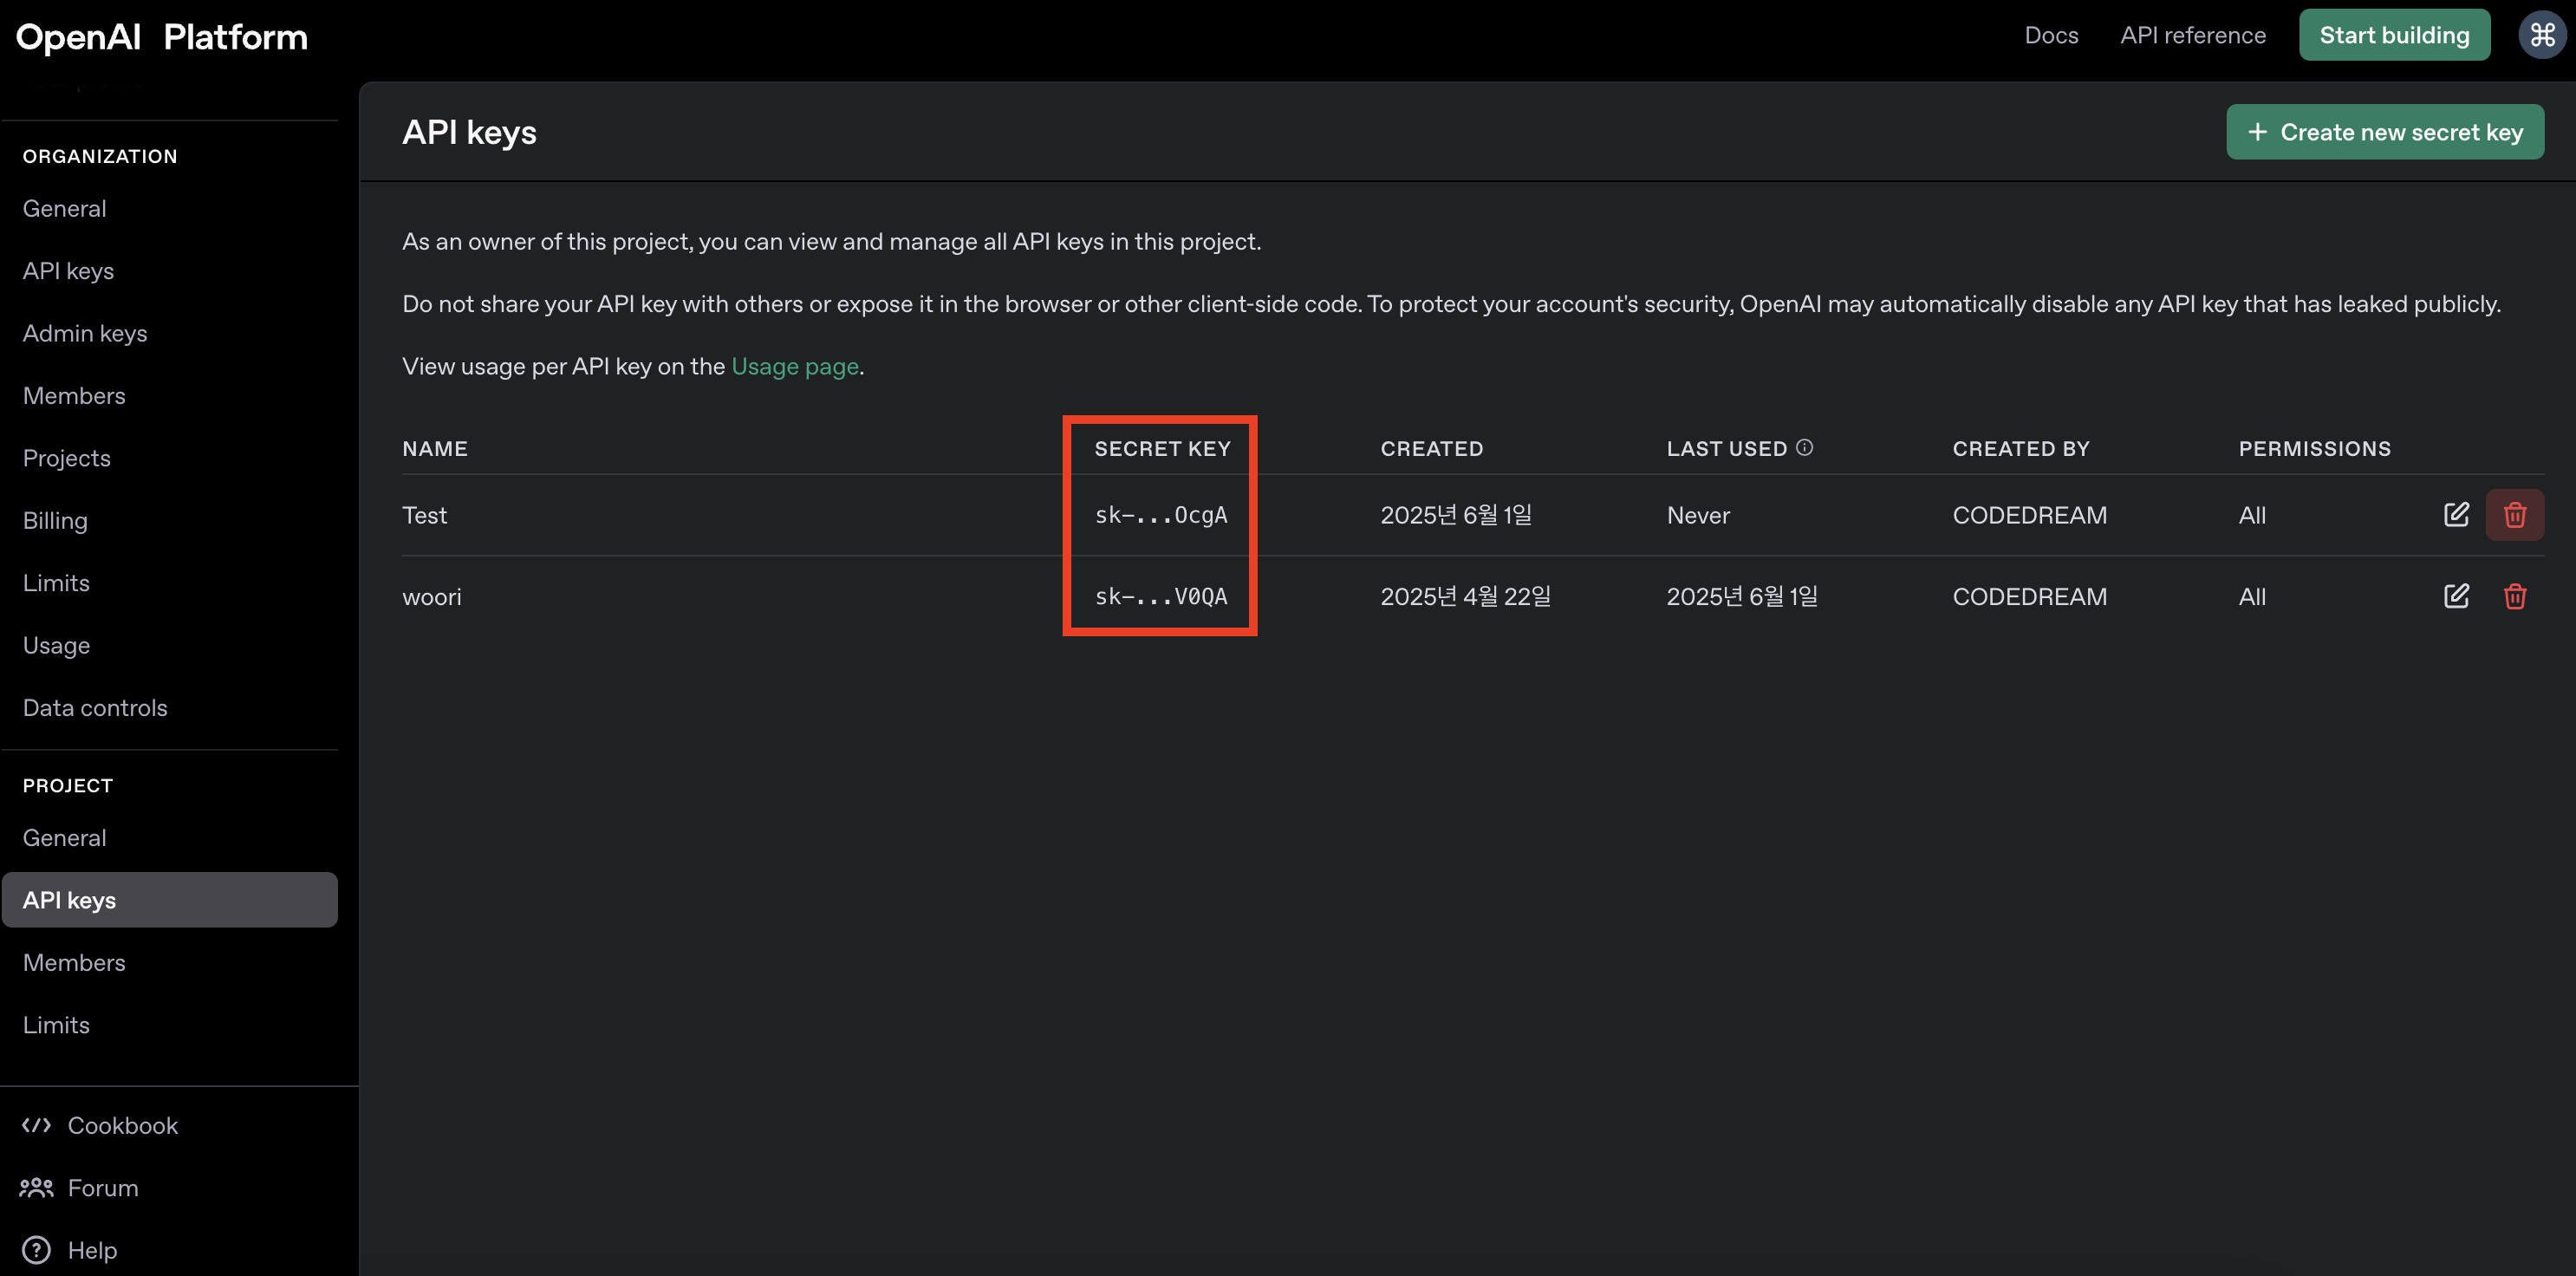Click the Last Used info icon
This screenshot has height=1276, width=2576.
1804,448
